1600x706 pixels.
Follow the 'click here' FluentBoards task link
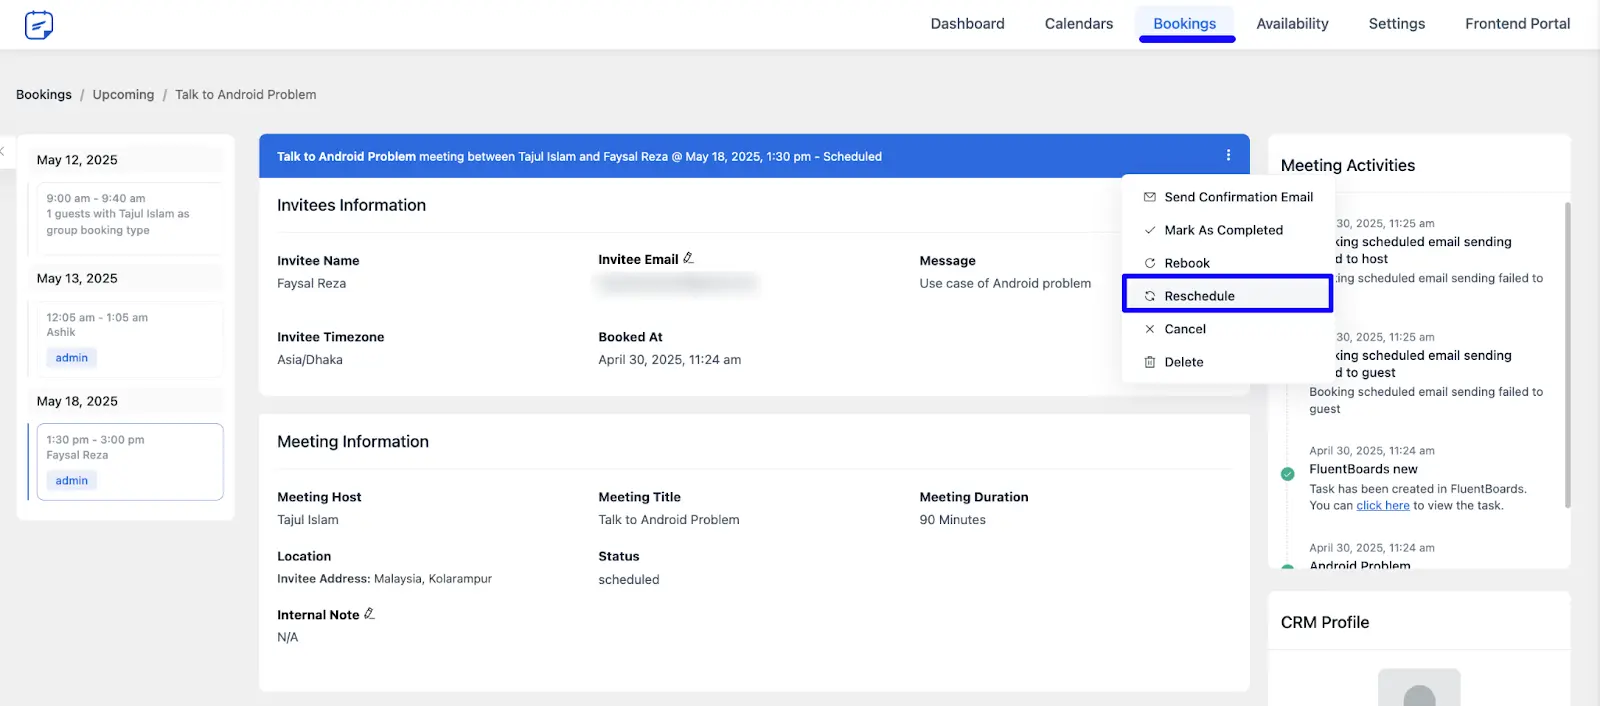point(1383,506)
